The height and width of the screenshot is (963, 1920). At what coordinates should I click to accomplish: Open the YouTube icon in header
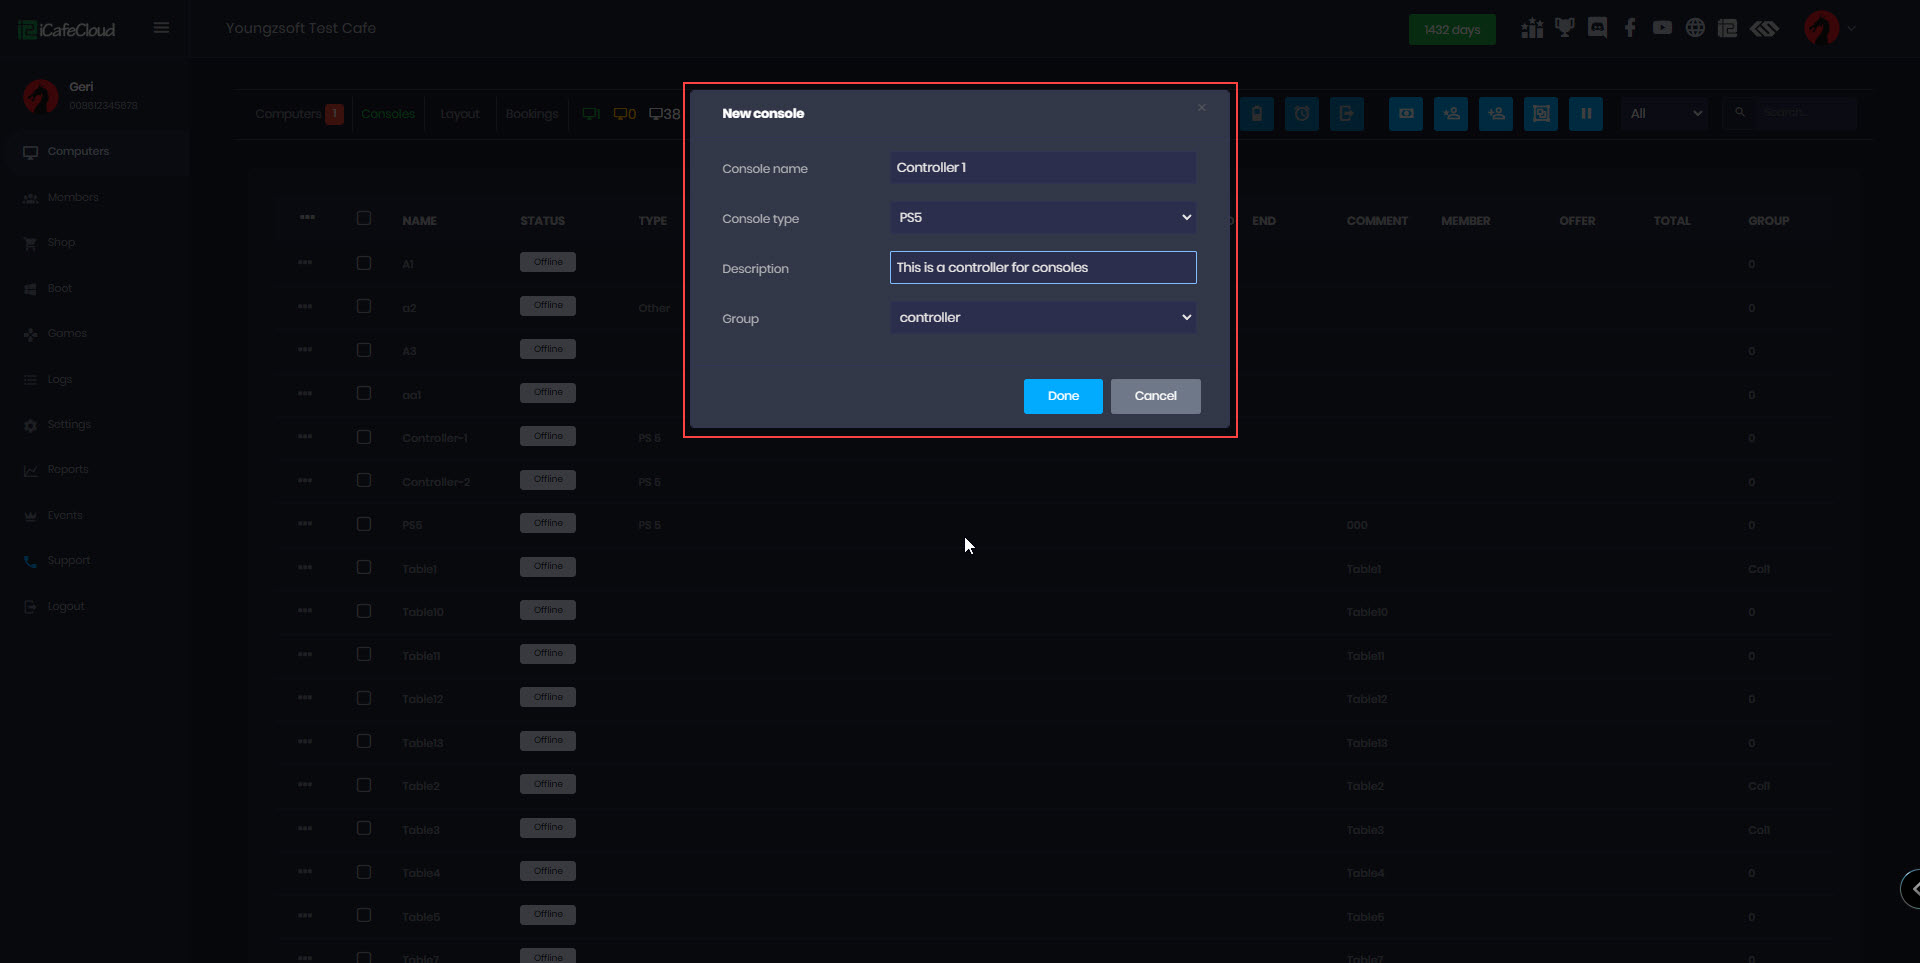1662,28
